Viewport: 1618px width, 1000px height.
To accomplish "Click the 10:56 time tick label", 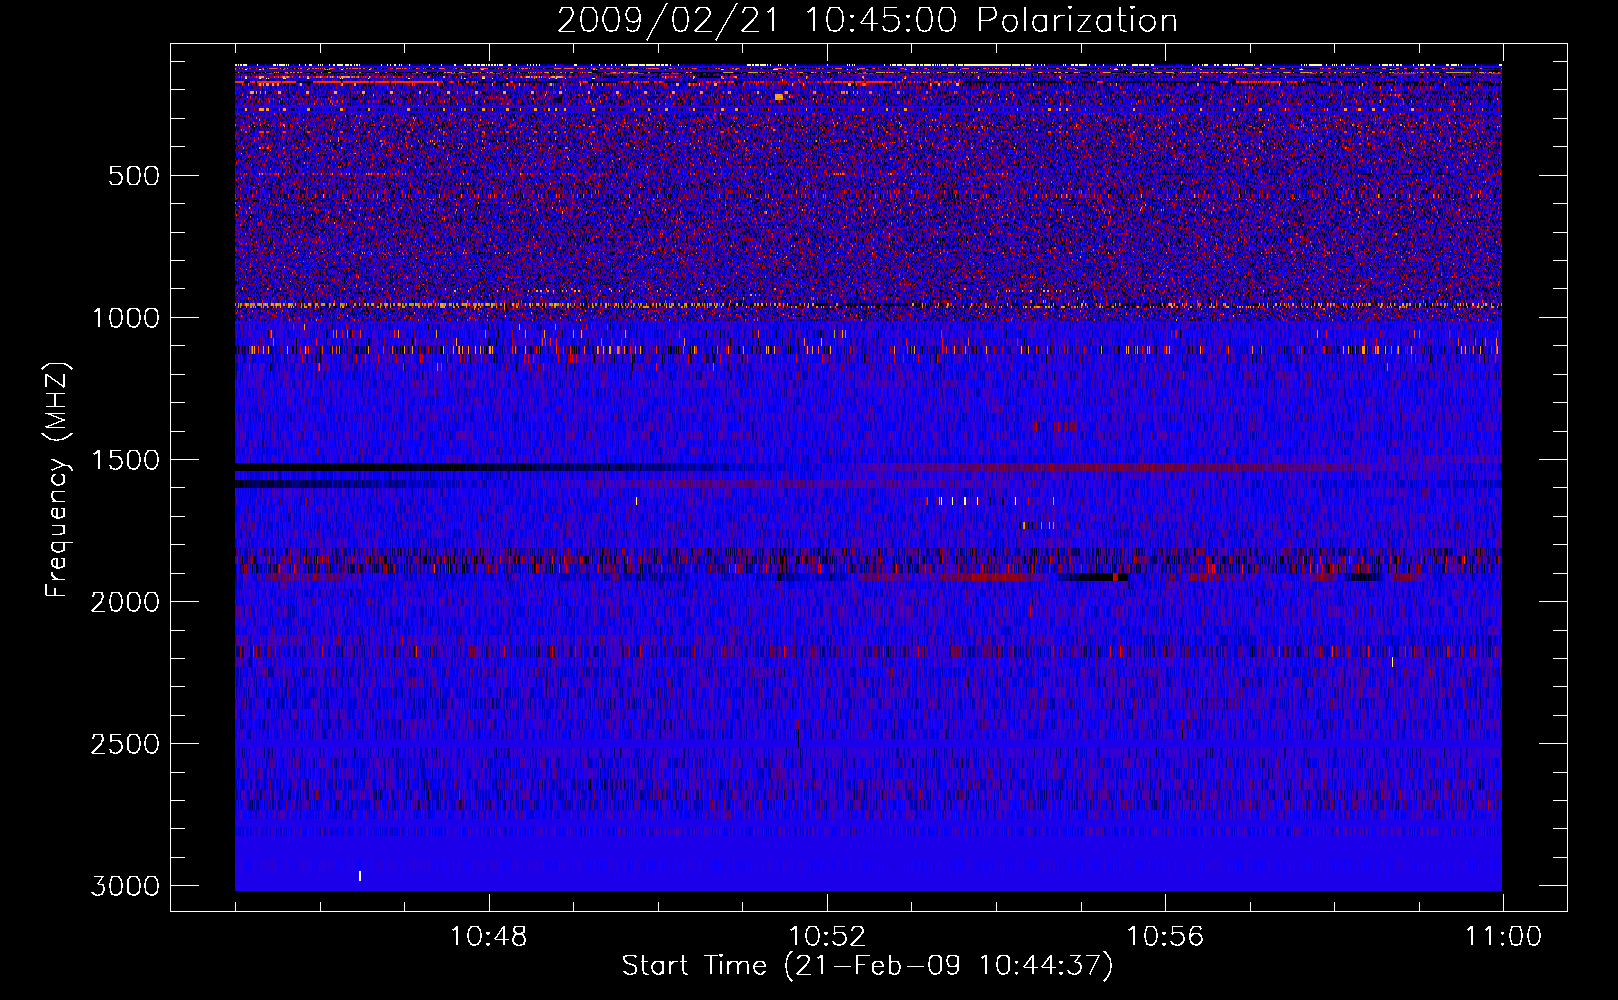I will click(x=1165, y=937).
